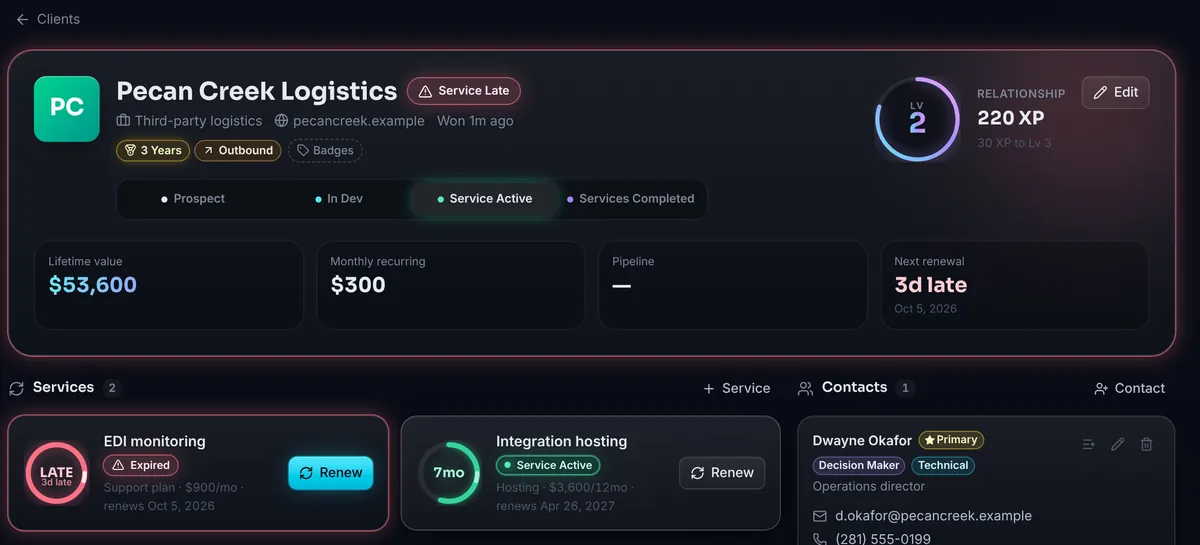Click the Expired status badge

pos(141,465)
